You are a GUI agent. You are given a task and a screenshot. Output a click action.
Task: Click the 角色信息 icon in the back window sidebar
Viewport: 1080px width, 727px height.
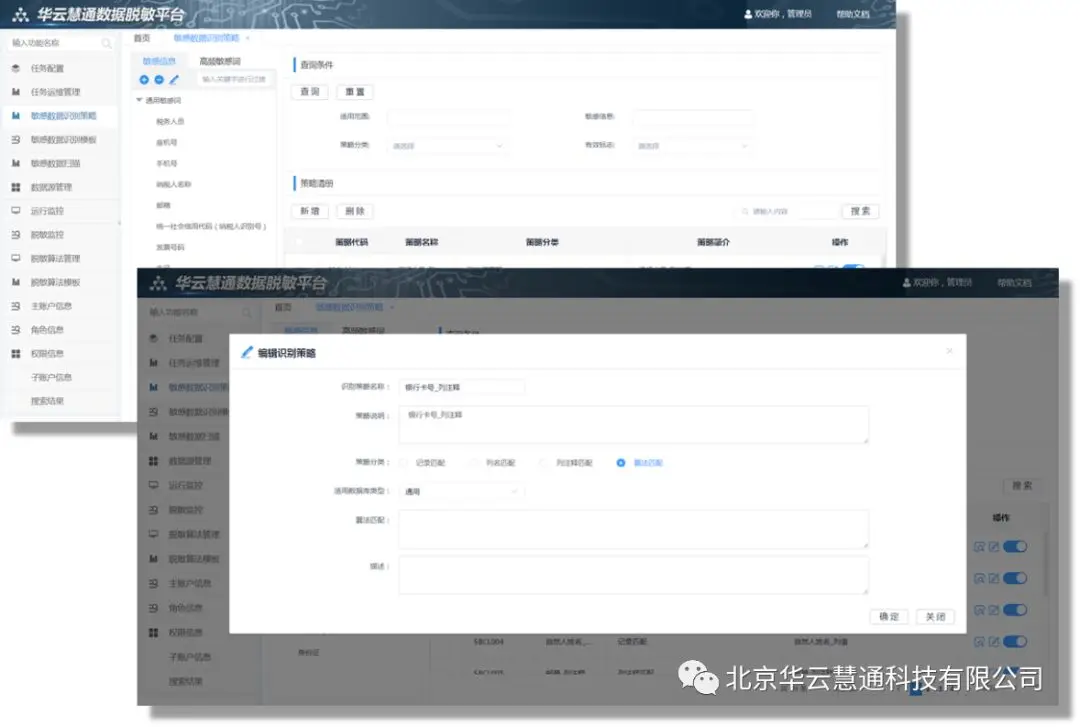coord(16,329)
